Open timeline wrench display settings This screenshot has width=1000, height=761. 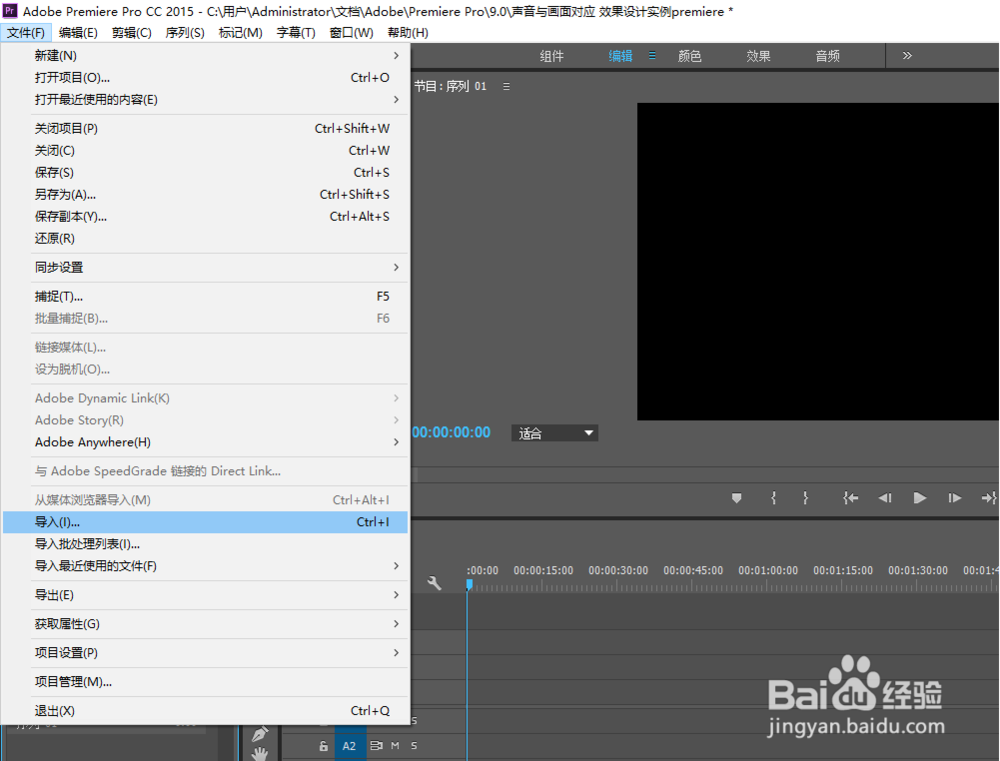click(434, 582)
